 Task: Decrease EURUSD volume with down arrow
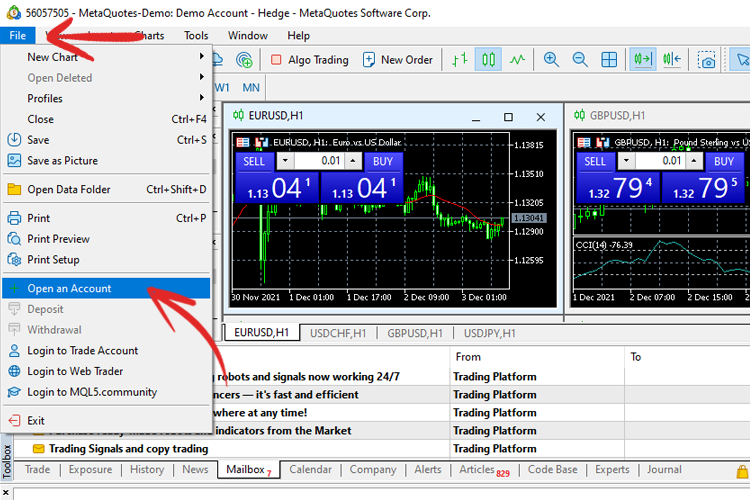(286, 161)
